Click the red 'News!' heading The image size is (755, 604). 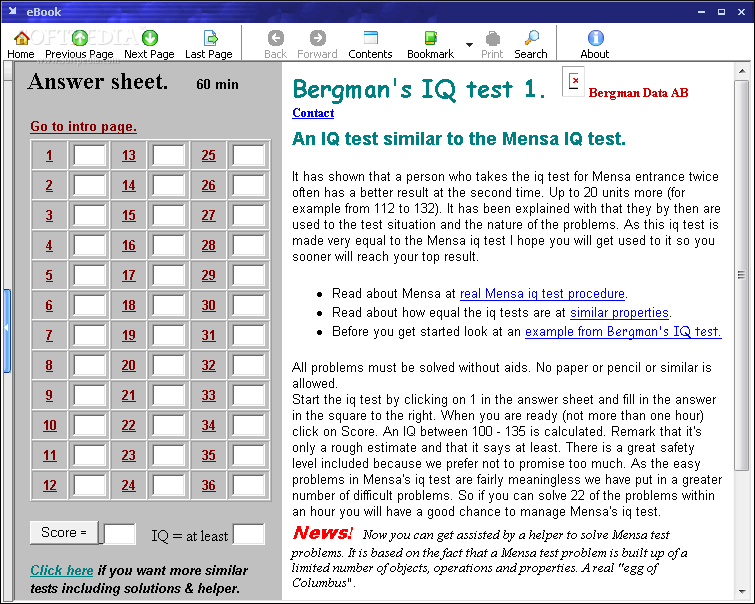tap(323, 533)
